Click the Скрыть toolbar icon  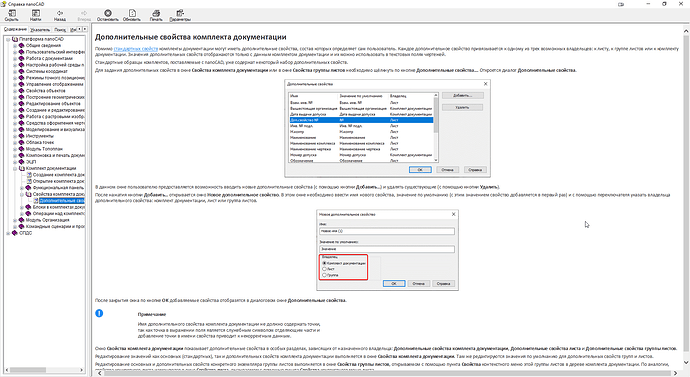click(11, 13)
